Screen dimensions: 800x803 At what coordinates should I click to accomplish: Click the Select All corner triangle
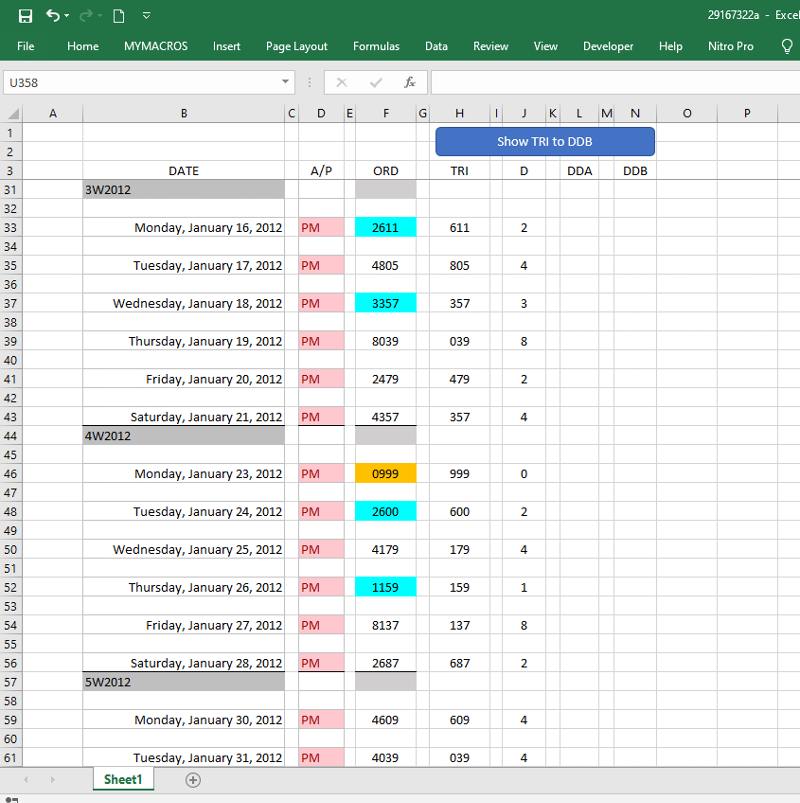pos(11,114)
